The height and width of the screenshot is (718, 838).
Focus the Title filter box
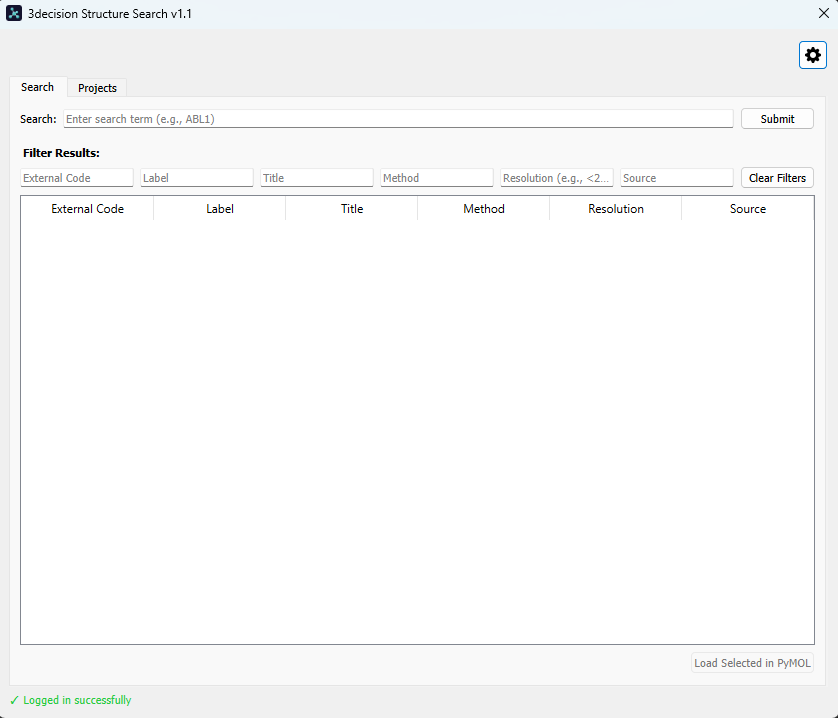pos(317,178)
